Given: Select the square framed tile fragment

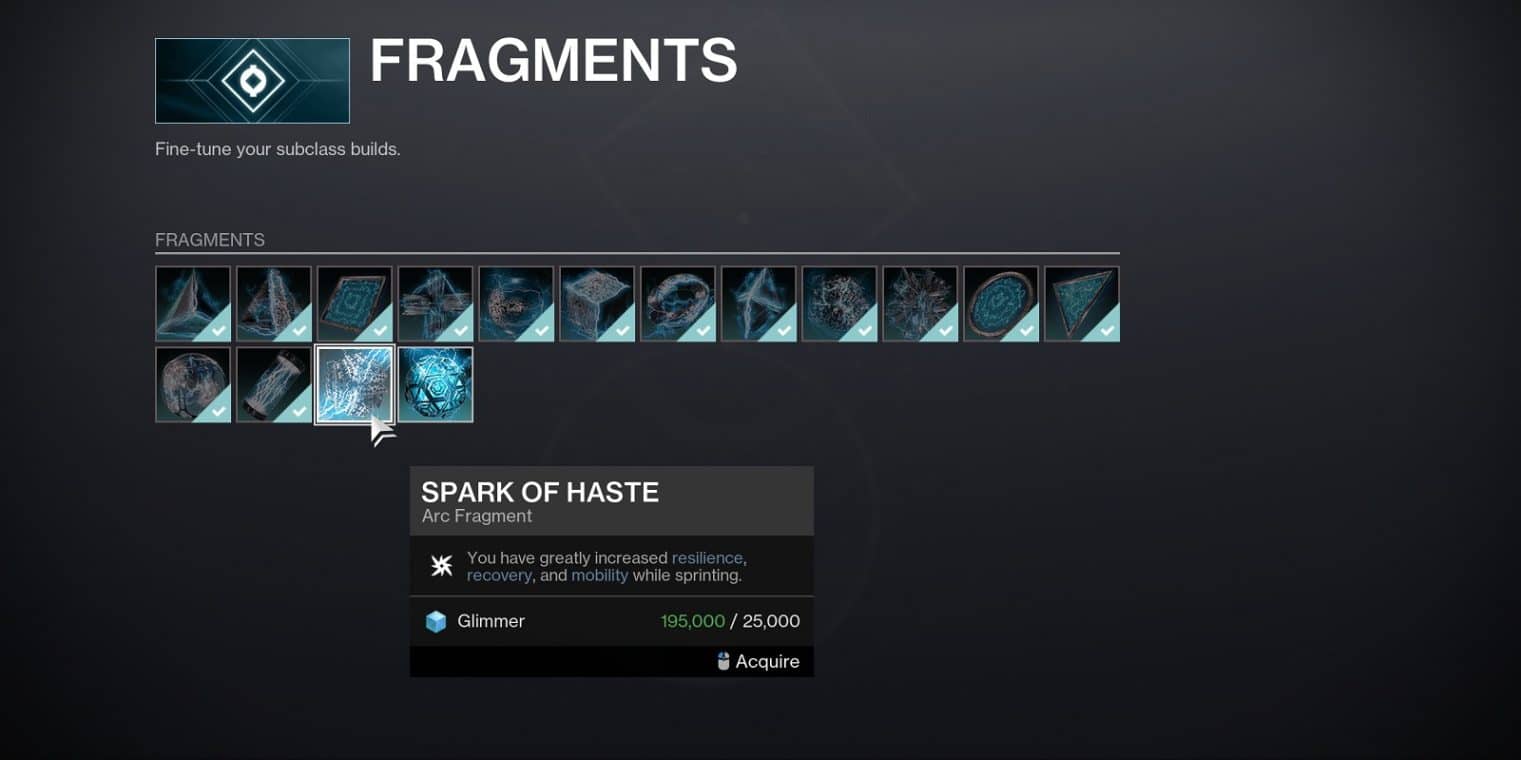Looking at the screenshot, I should point(355,303).
